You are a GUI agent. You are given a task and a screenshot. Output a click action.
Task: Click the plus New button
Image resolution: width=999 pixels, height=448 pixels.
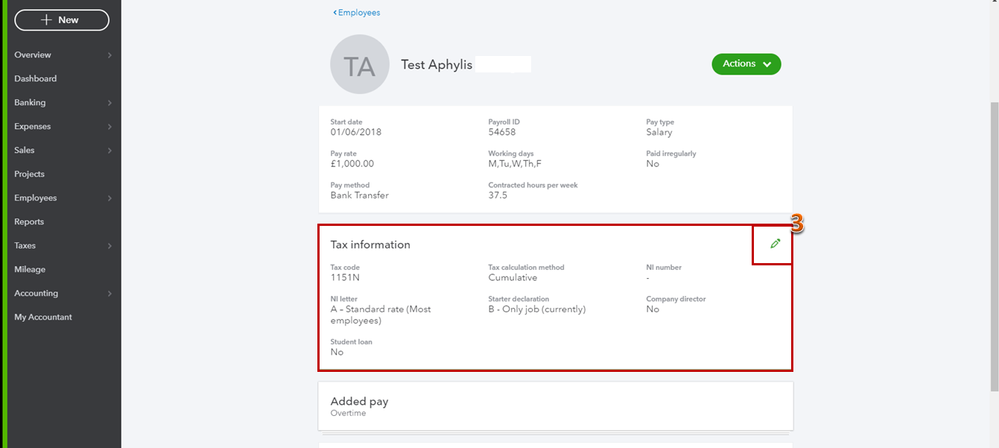pos(61,20)
